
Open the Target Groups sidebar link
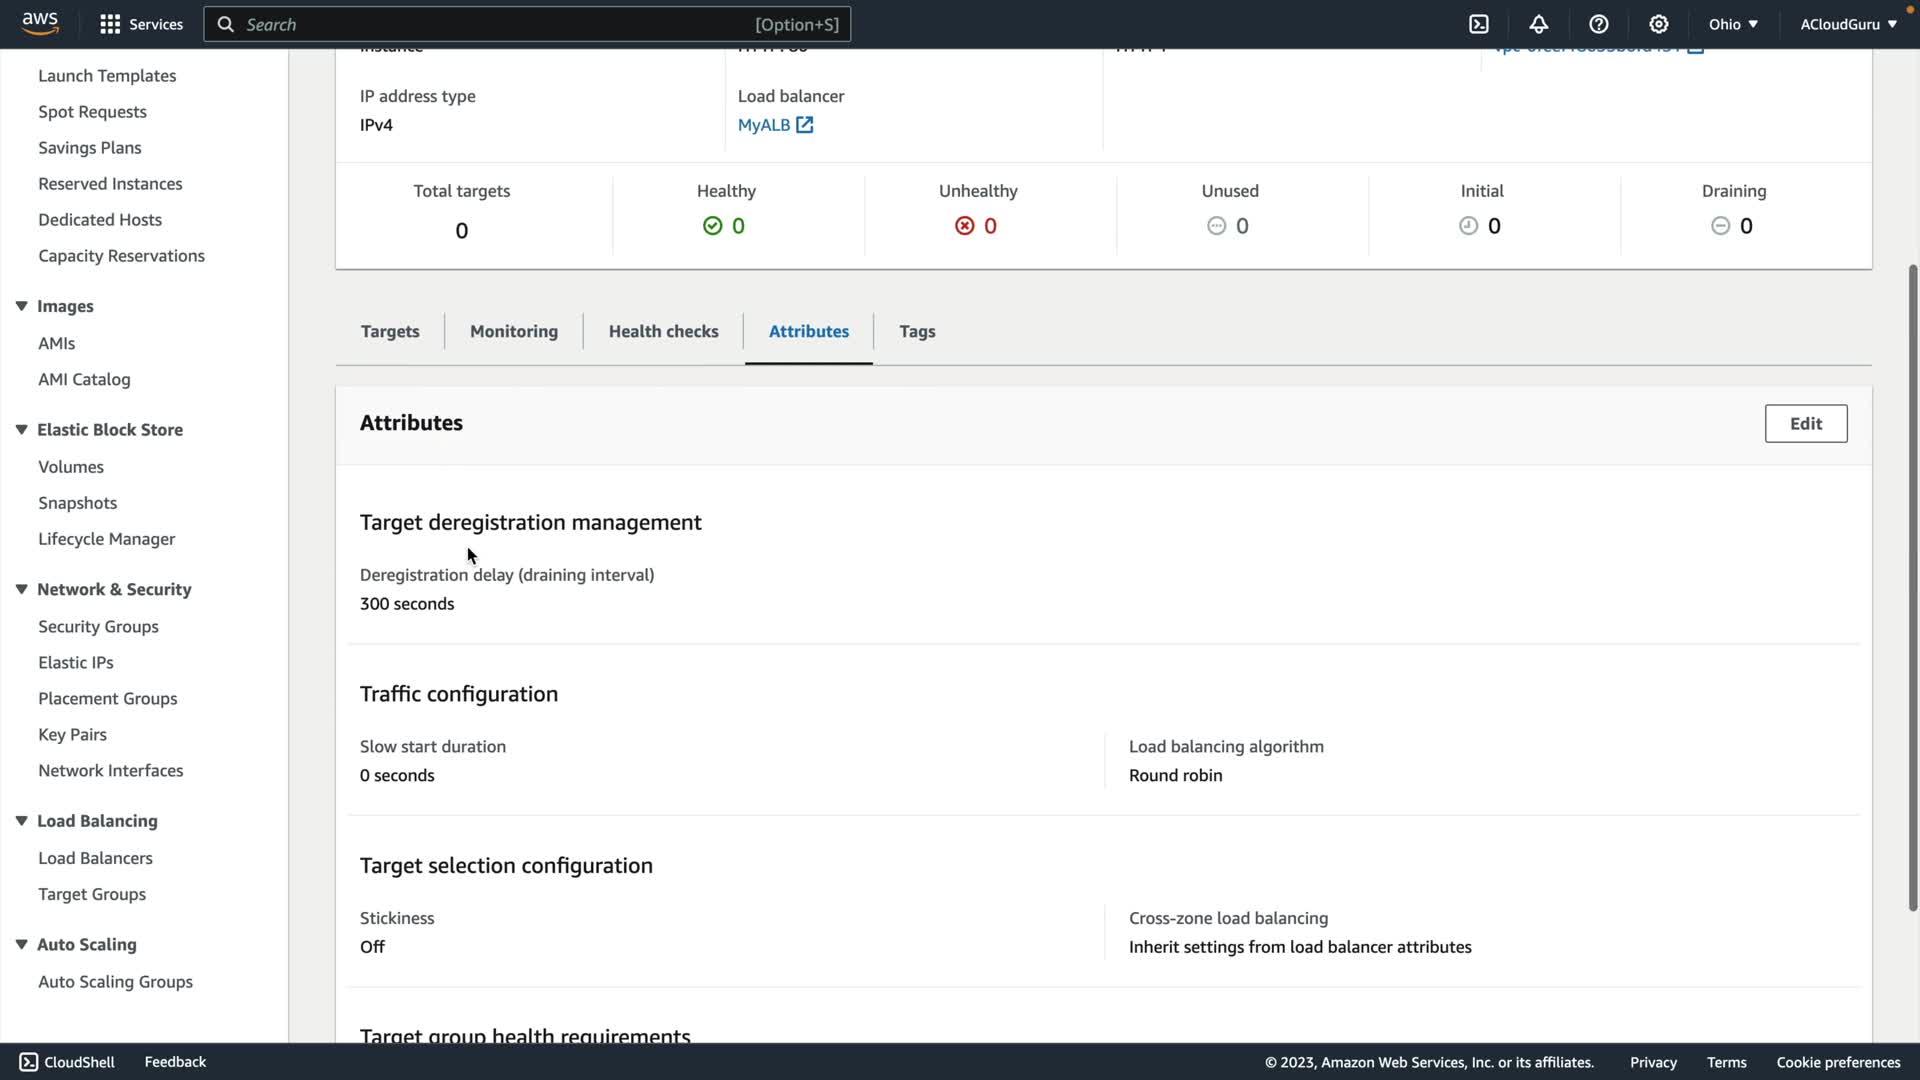tap(92, 894)
